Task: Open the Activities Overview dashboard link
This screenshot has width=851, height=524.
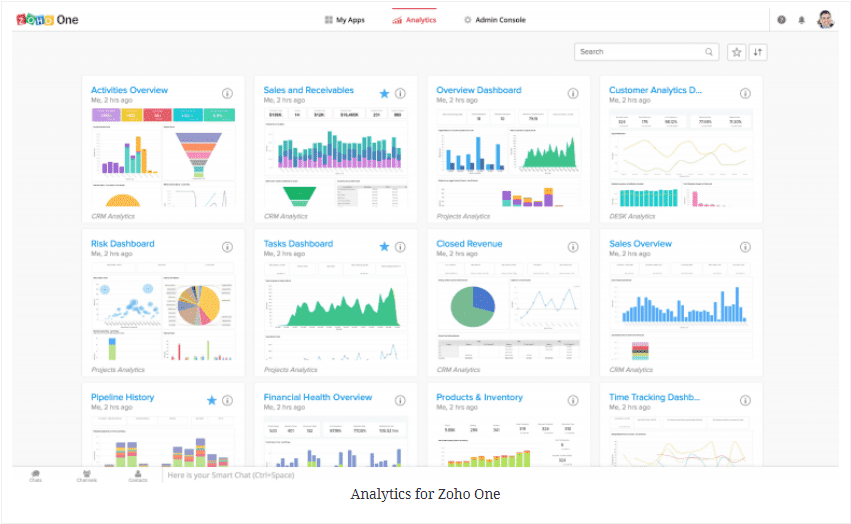Action: pyautogui.click(x=129, y=90)
